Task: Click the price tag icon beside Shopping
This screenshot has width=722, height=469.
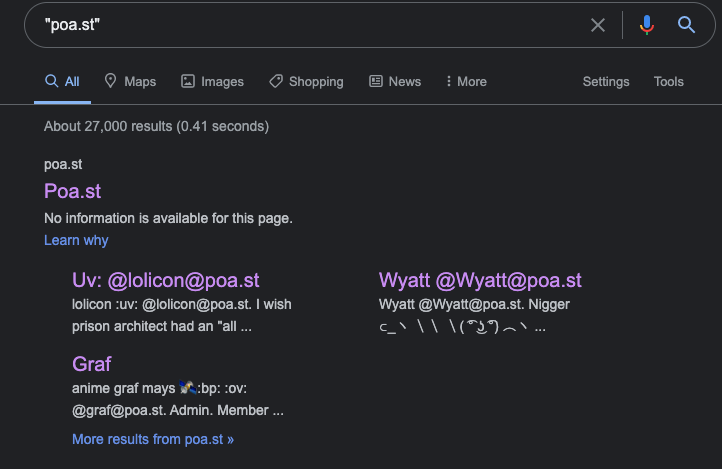Action: click(276, 81)
